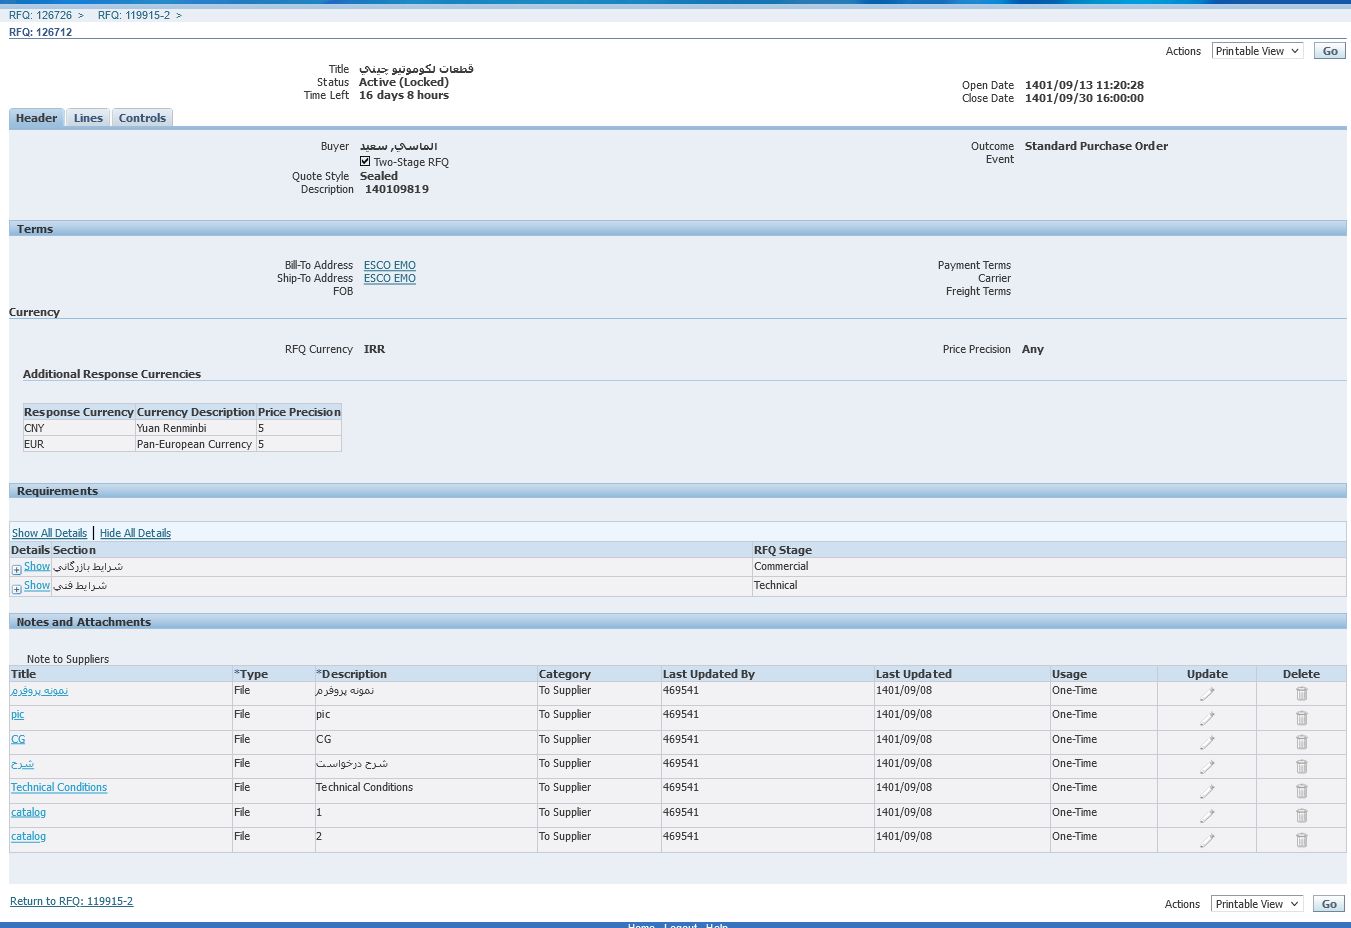This screenshot has width=1351, height=928.
Task: Click the 16 days 8 hours time left
Action: click(x=404, y=95)
